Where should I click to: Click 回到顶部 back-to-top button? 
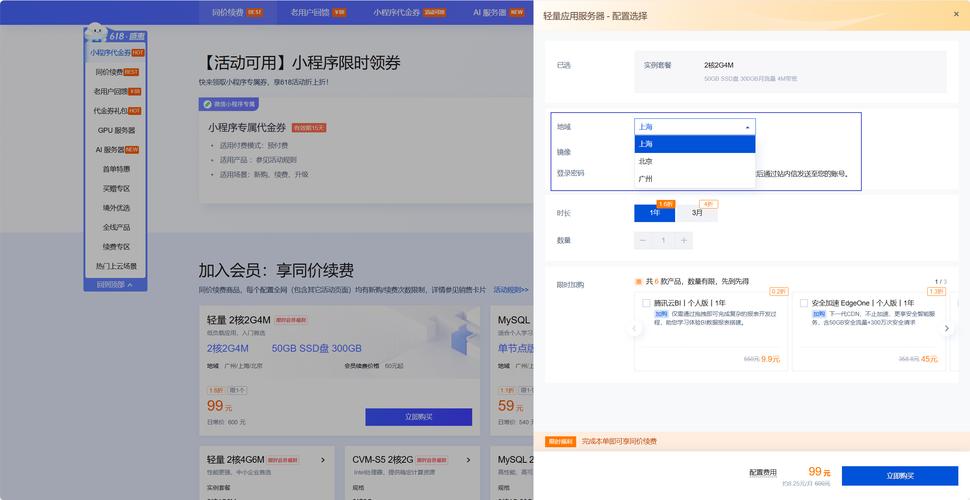click(x=115, y=285)
